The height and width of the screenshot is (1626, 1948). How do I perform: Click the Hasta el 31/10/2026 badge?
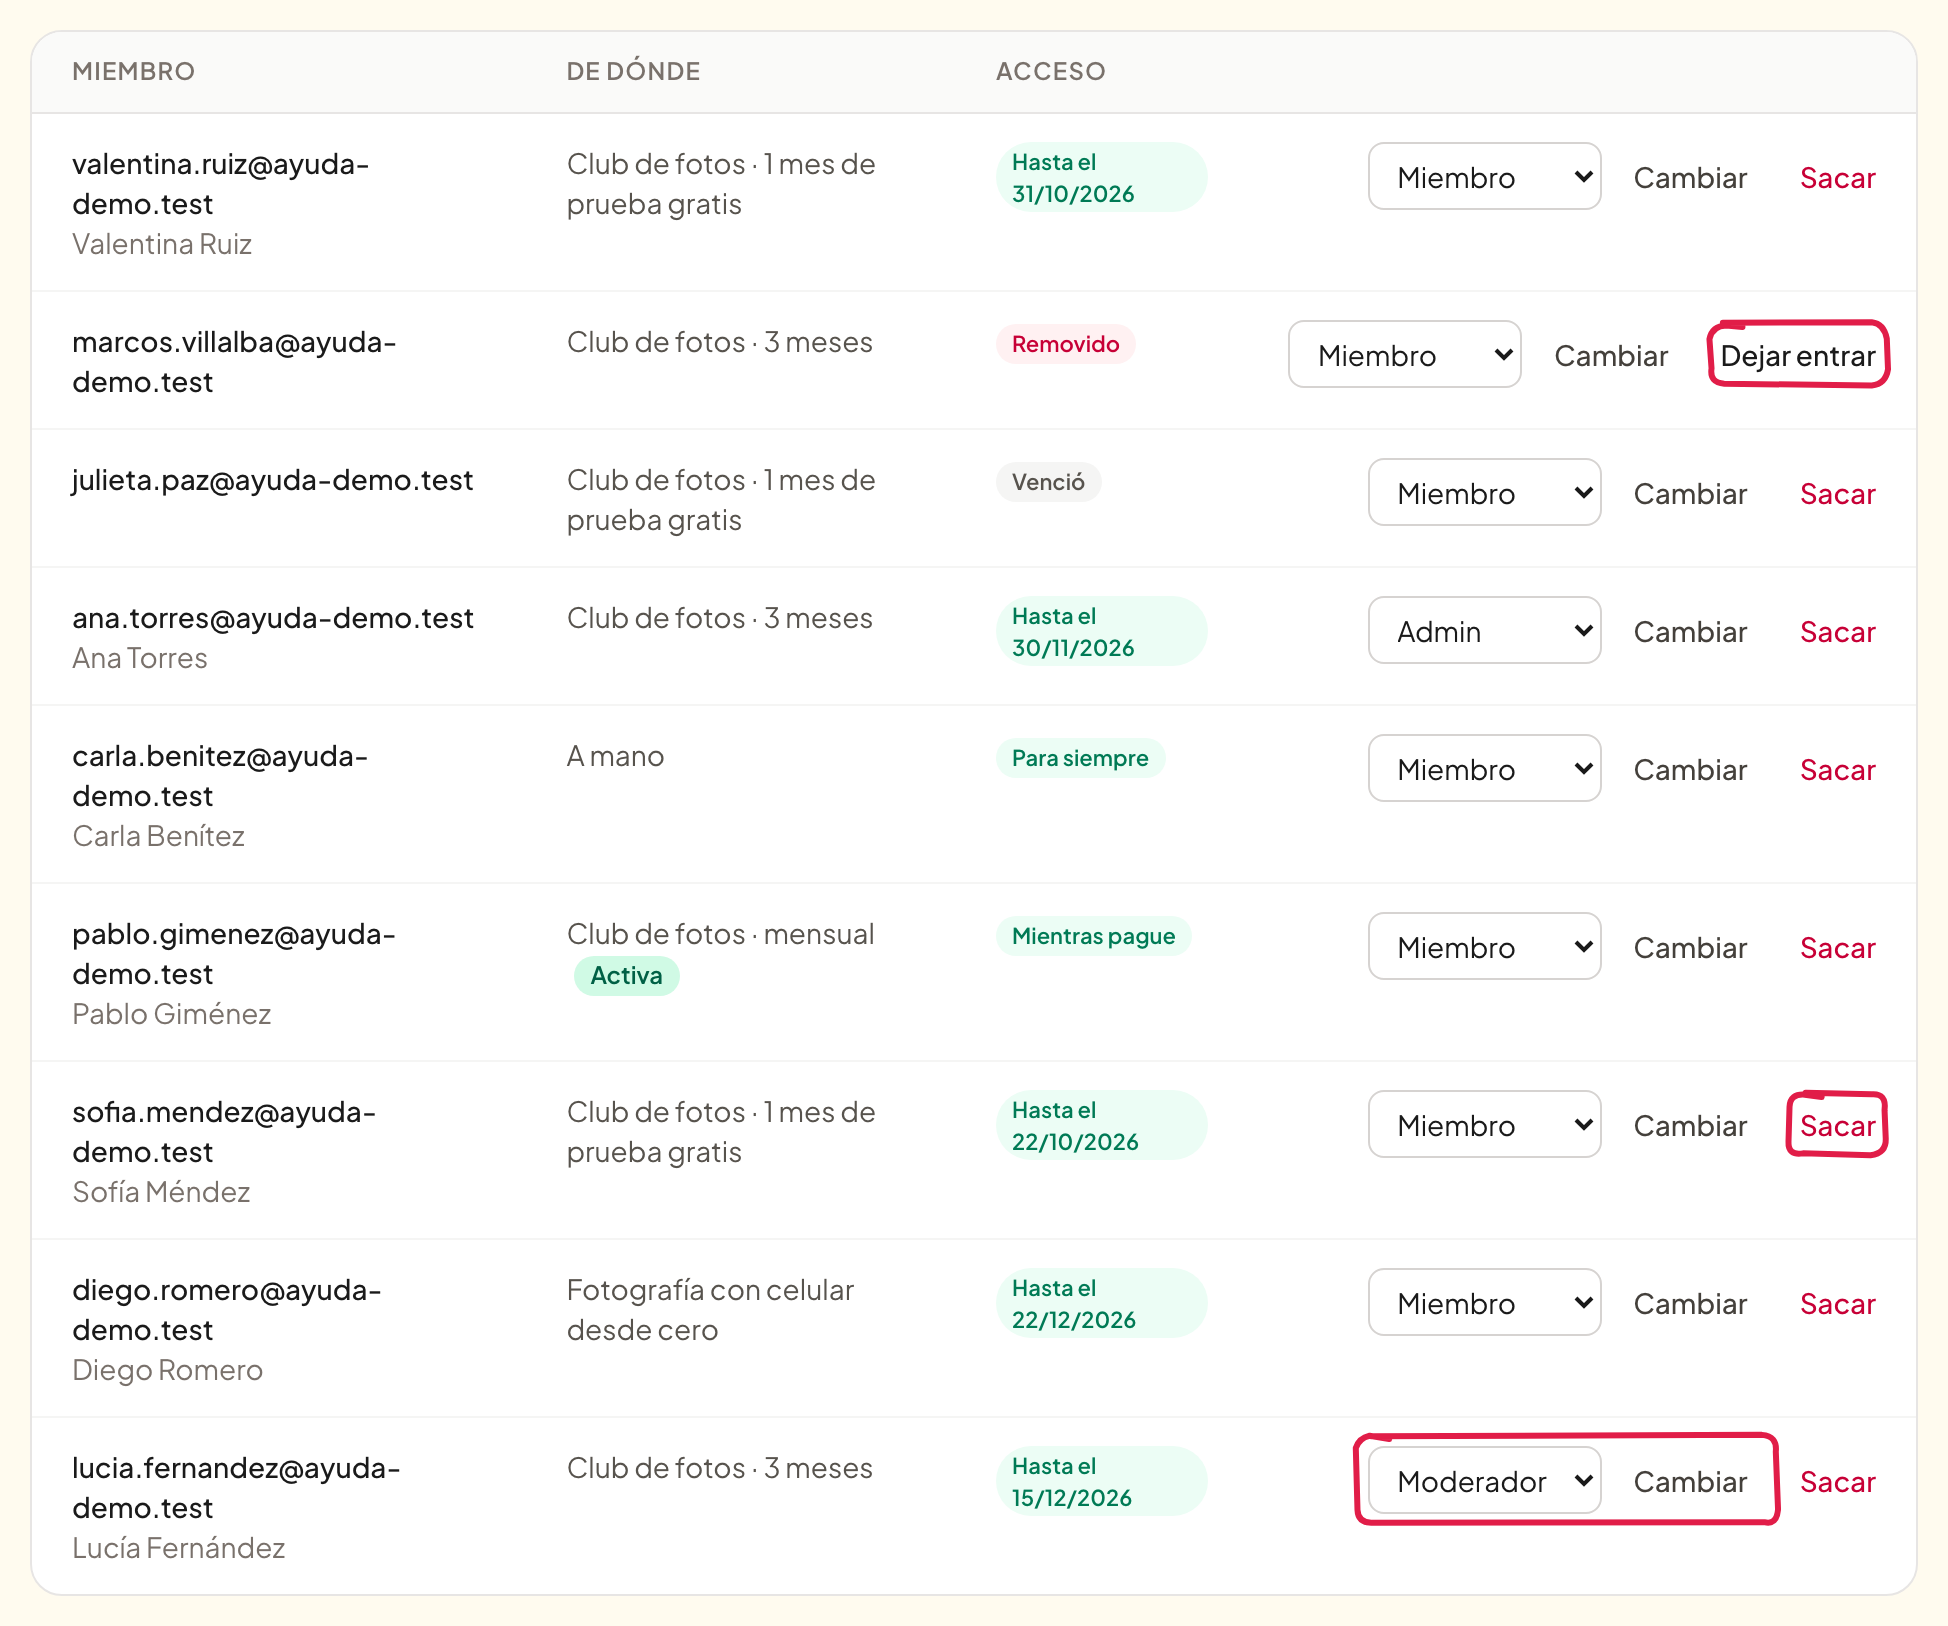(1101, 177)
